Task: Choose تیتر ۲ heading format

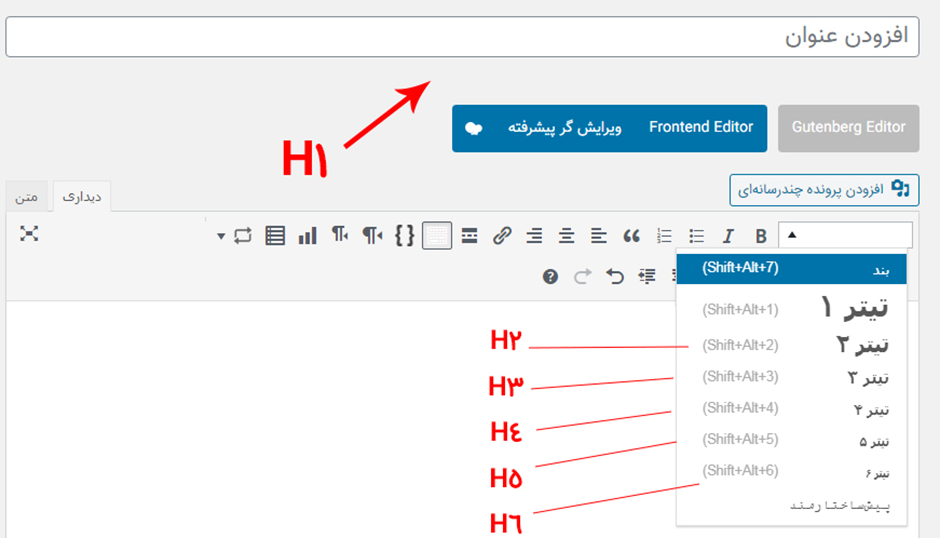Action: pos(791,345)
